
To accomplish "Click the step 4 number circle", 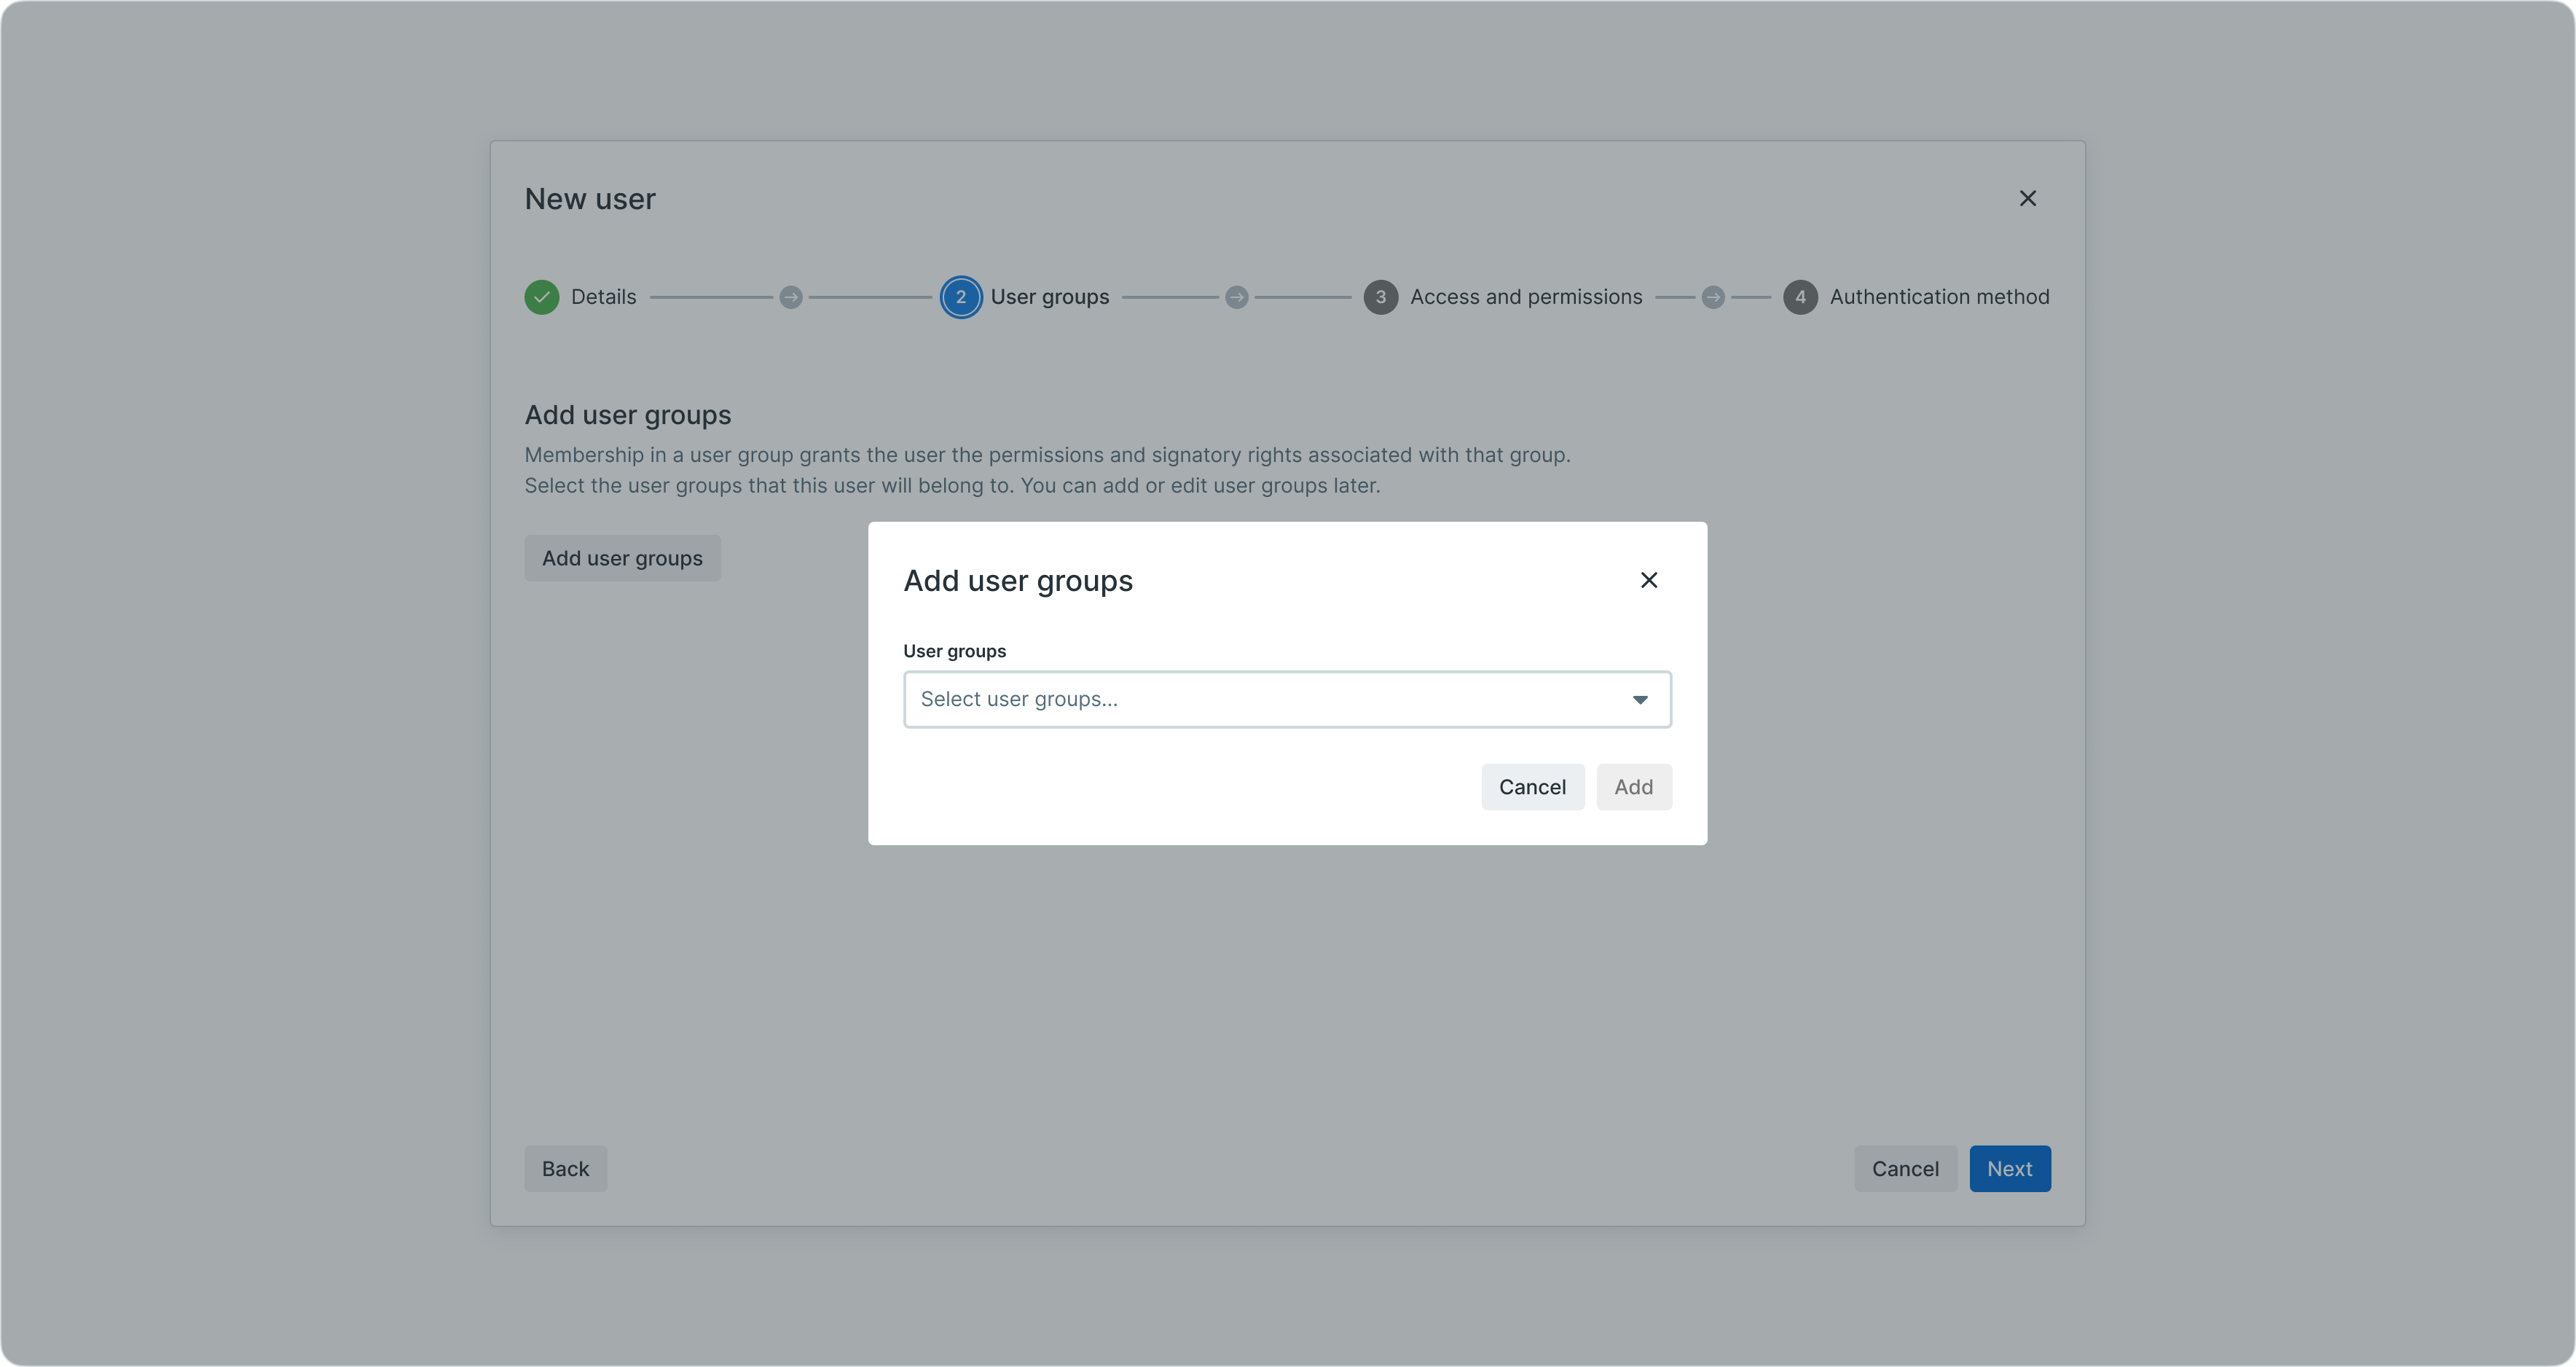I will click(1800, 297).
